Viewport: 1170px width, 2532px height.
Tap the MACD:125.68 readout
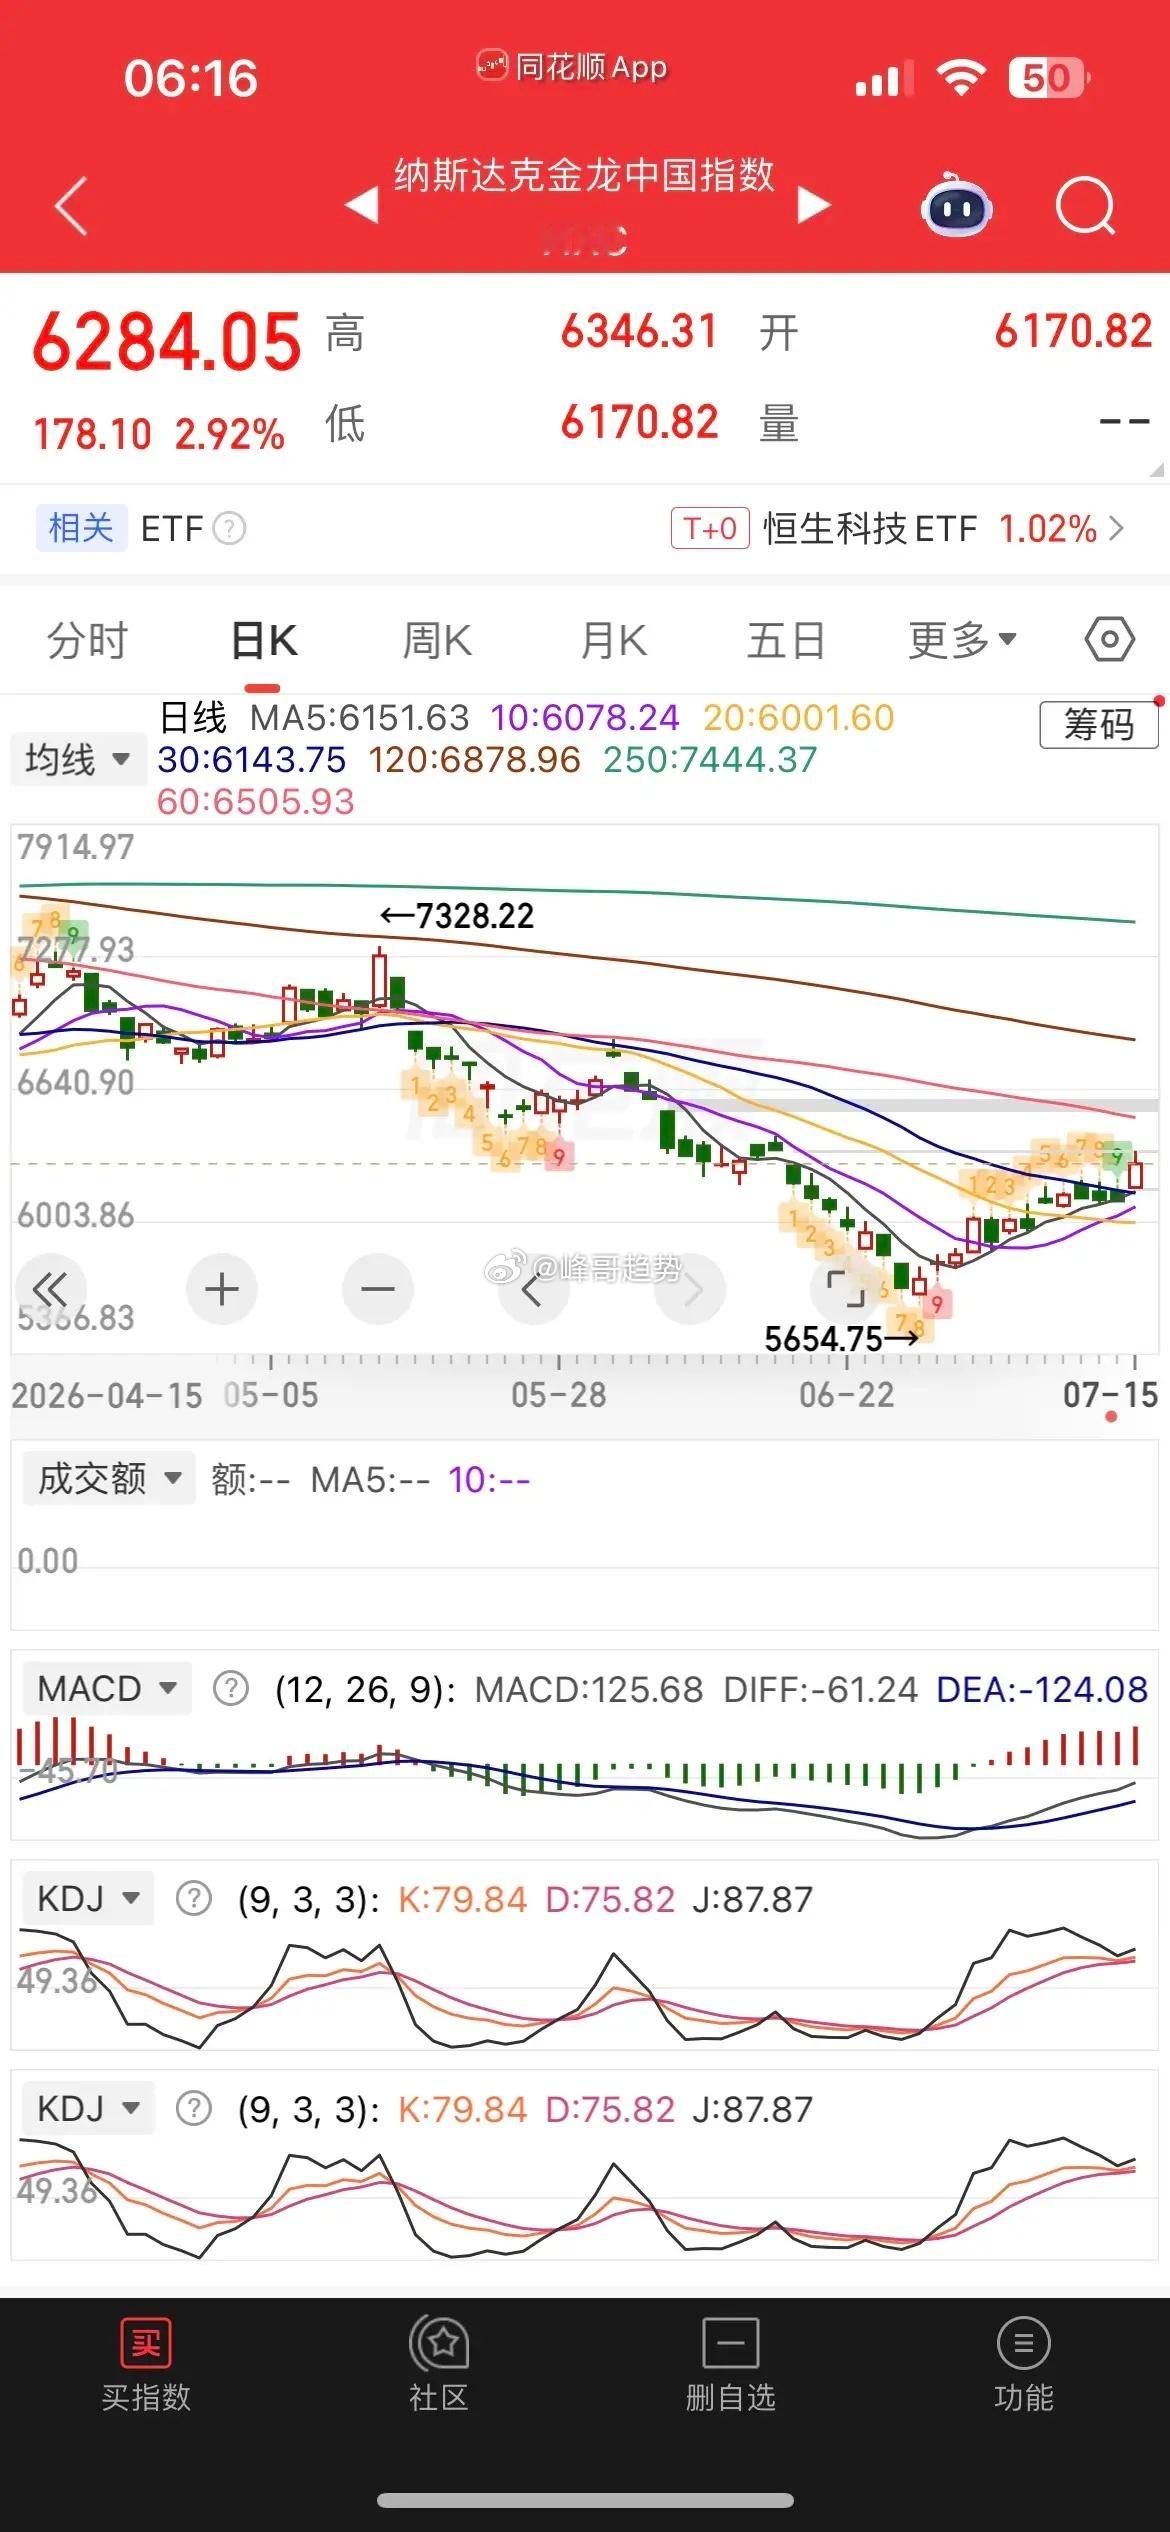coord(589,1689)
